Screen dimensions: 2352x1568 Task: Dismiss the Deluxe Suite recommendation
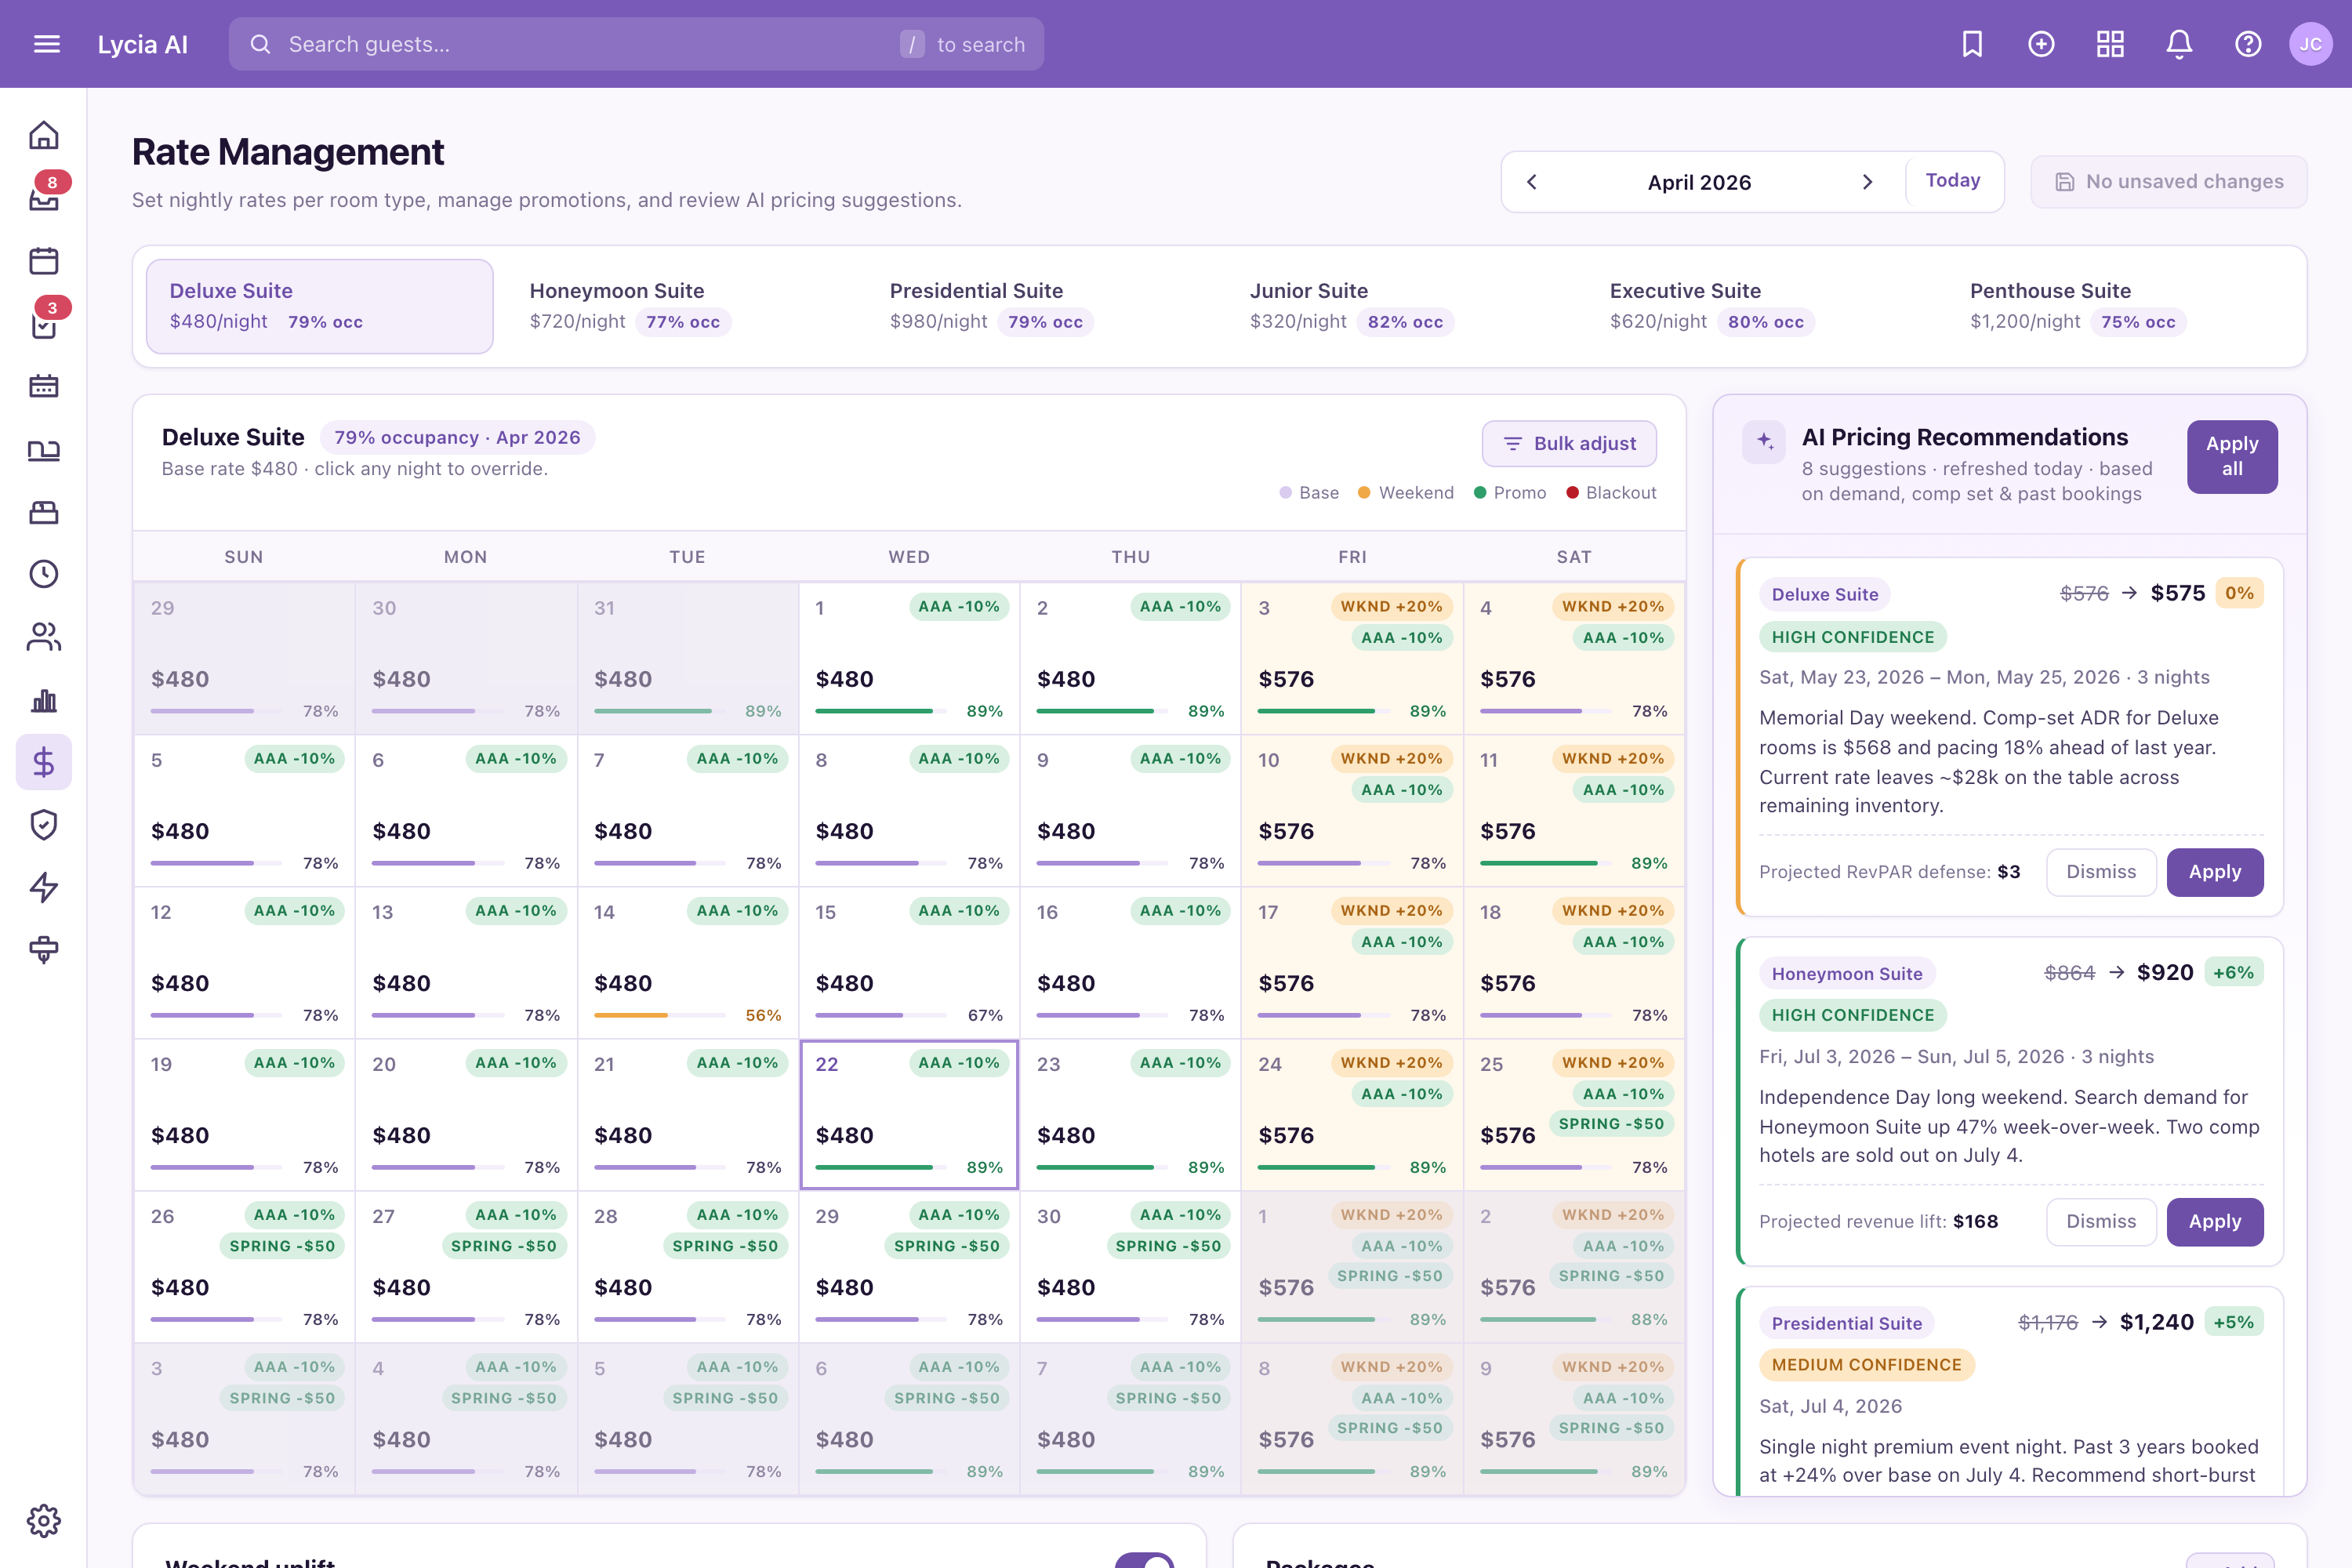(x=2101, y=872)
